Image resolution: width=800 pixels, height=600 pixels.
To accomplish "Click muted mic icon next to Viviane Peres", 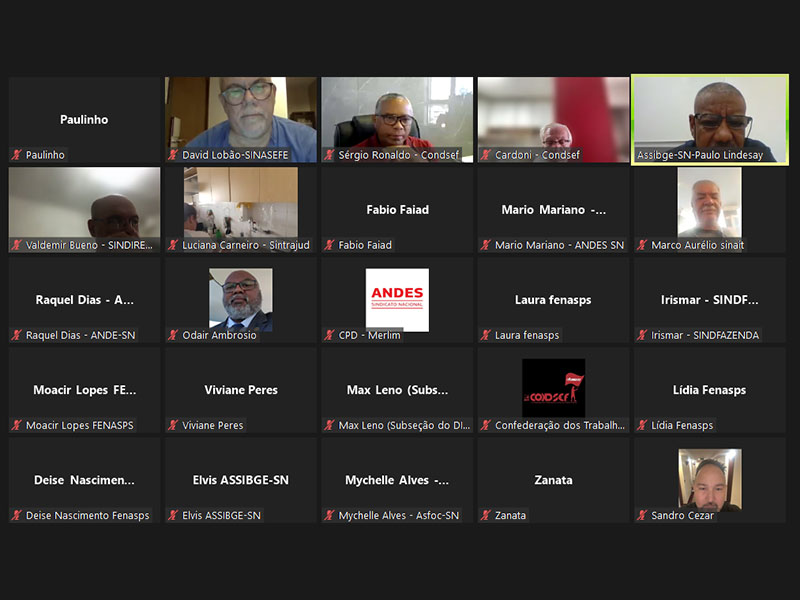I will point(173,425).
